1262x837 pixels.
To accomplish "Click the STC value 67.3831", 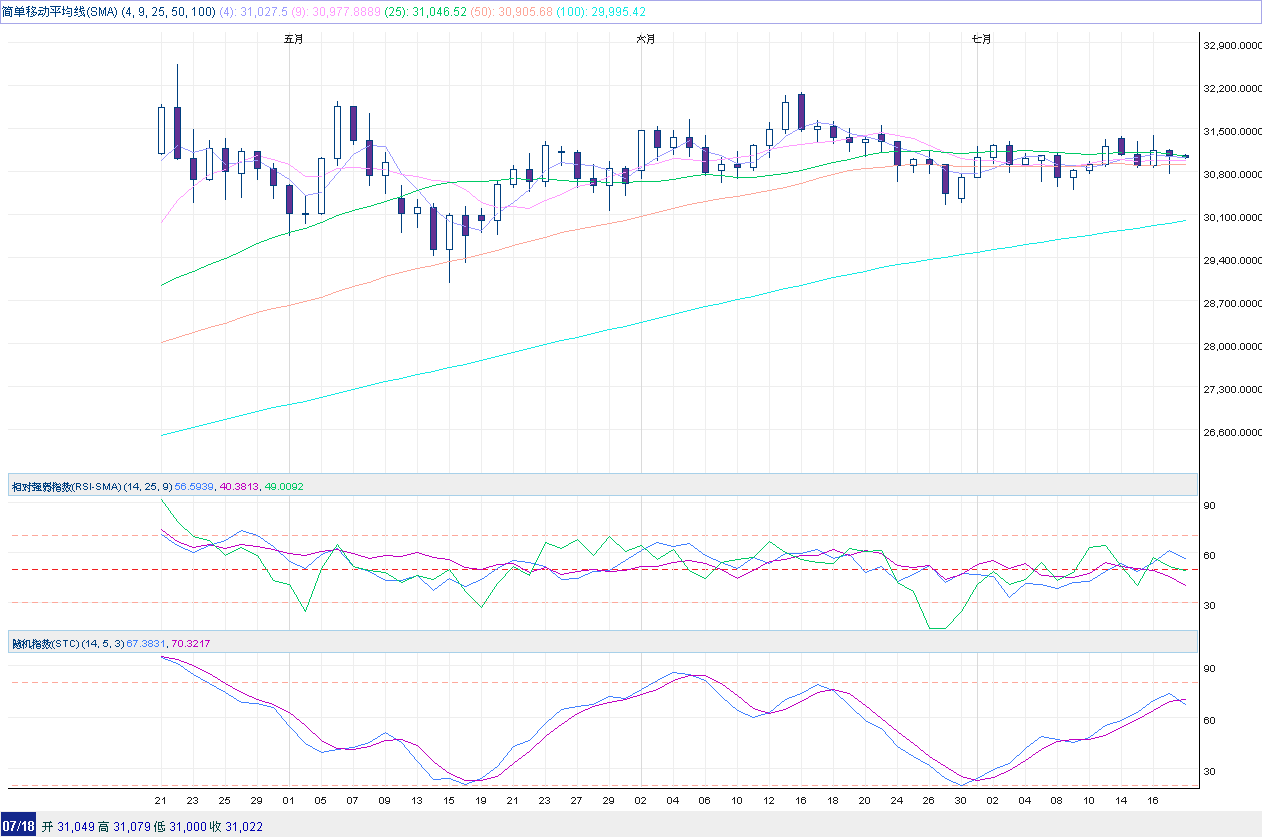I will click(x=148, y=643).
